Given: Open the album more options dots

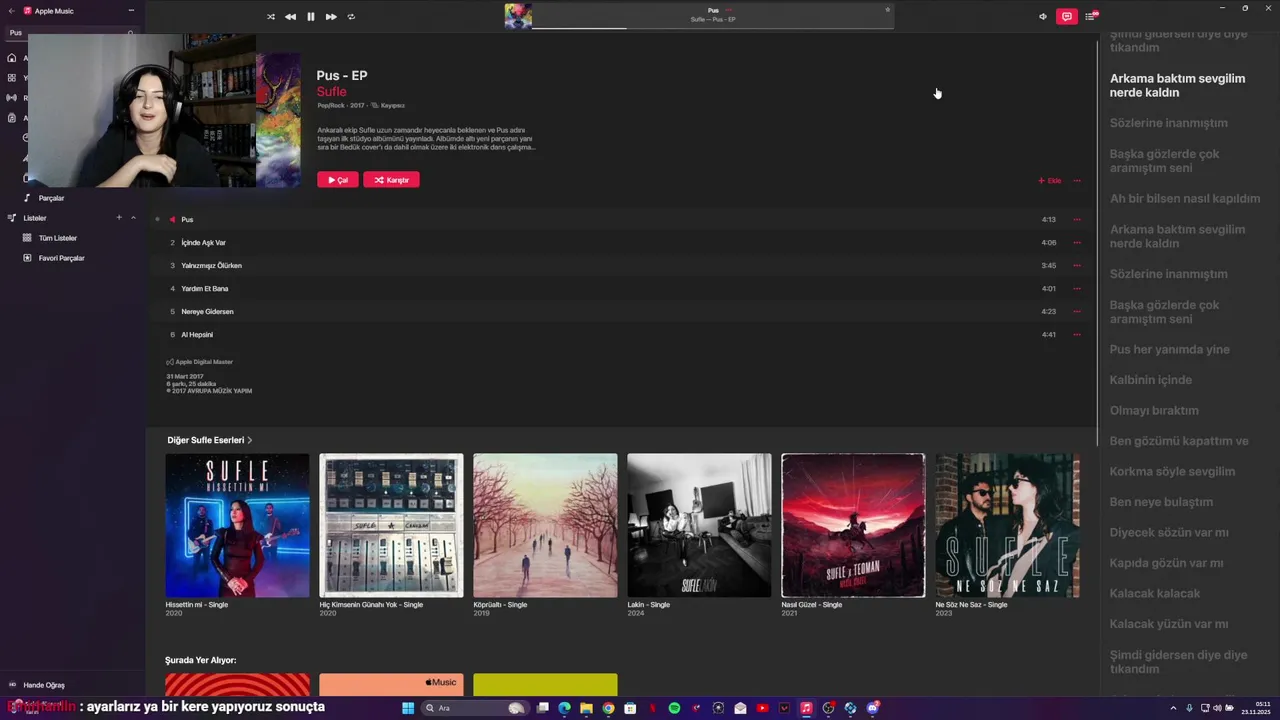Looking at the screenshot, I should point(1077,181).
